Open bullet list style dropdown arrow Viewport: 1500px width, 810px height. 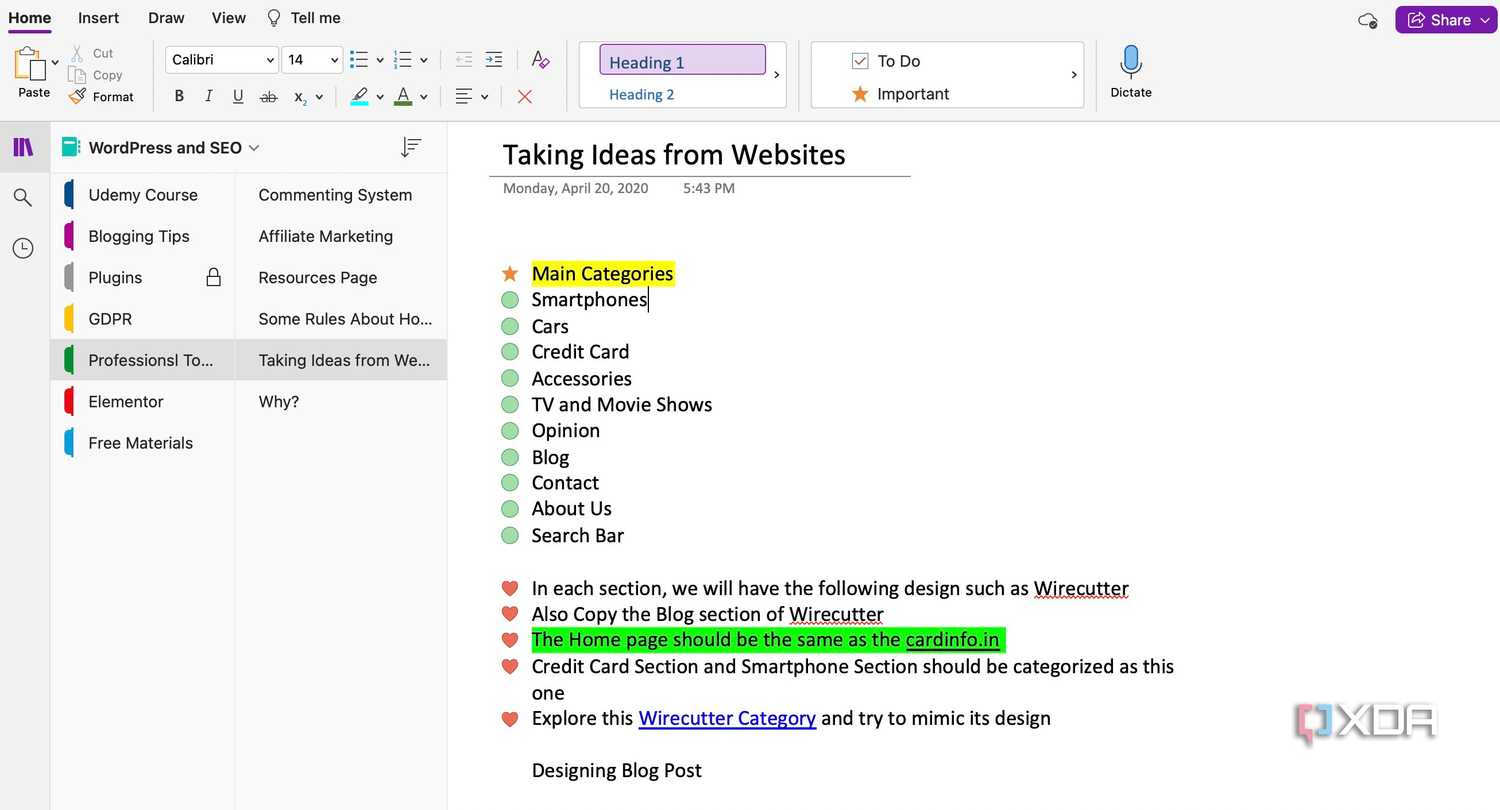(380, 60)
